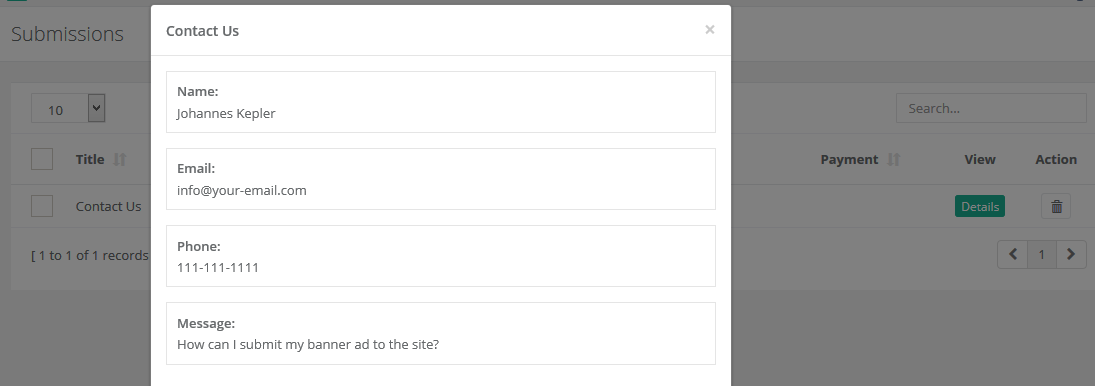Check the Contact Us row checkbox

click(x=42, y=206)
